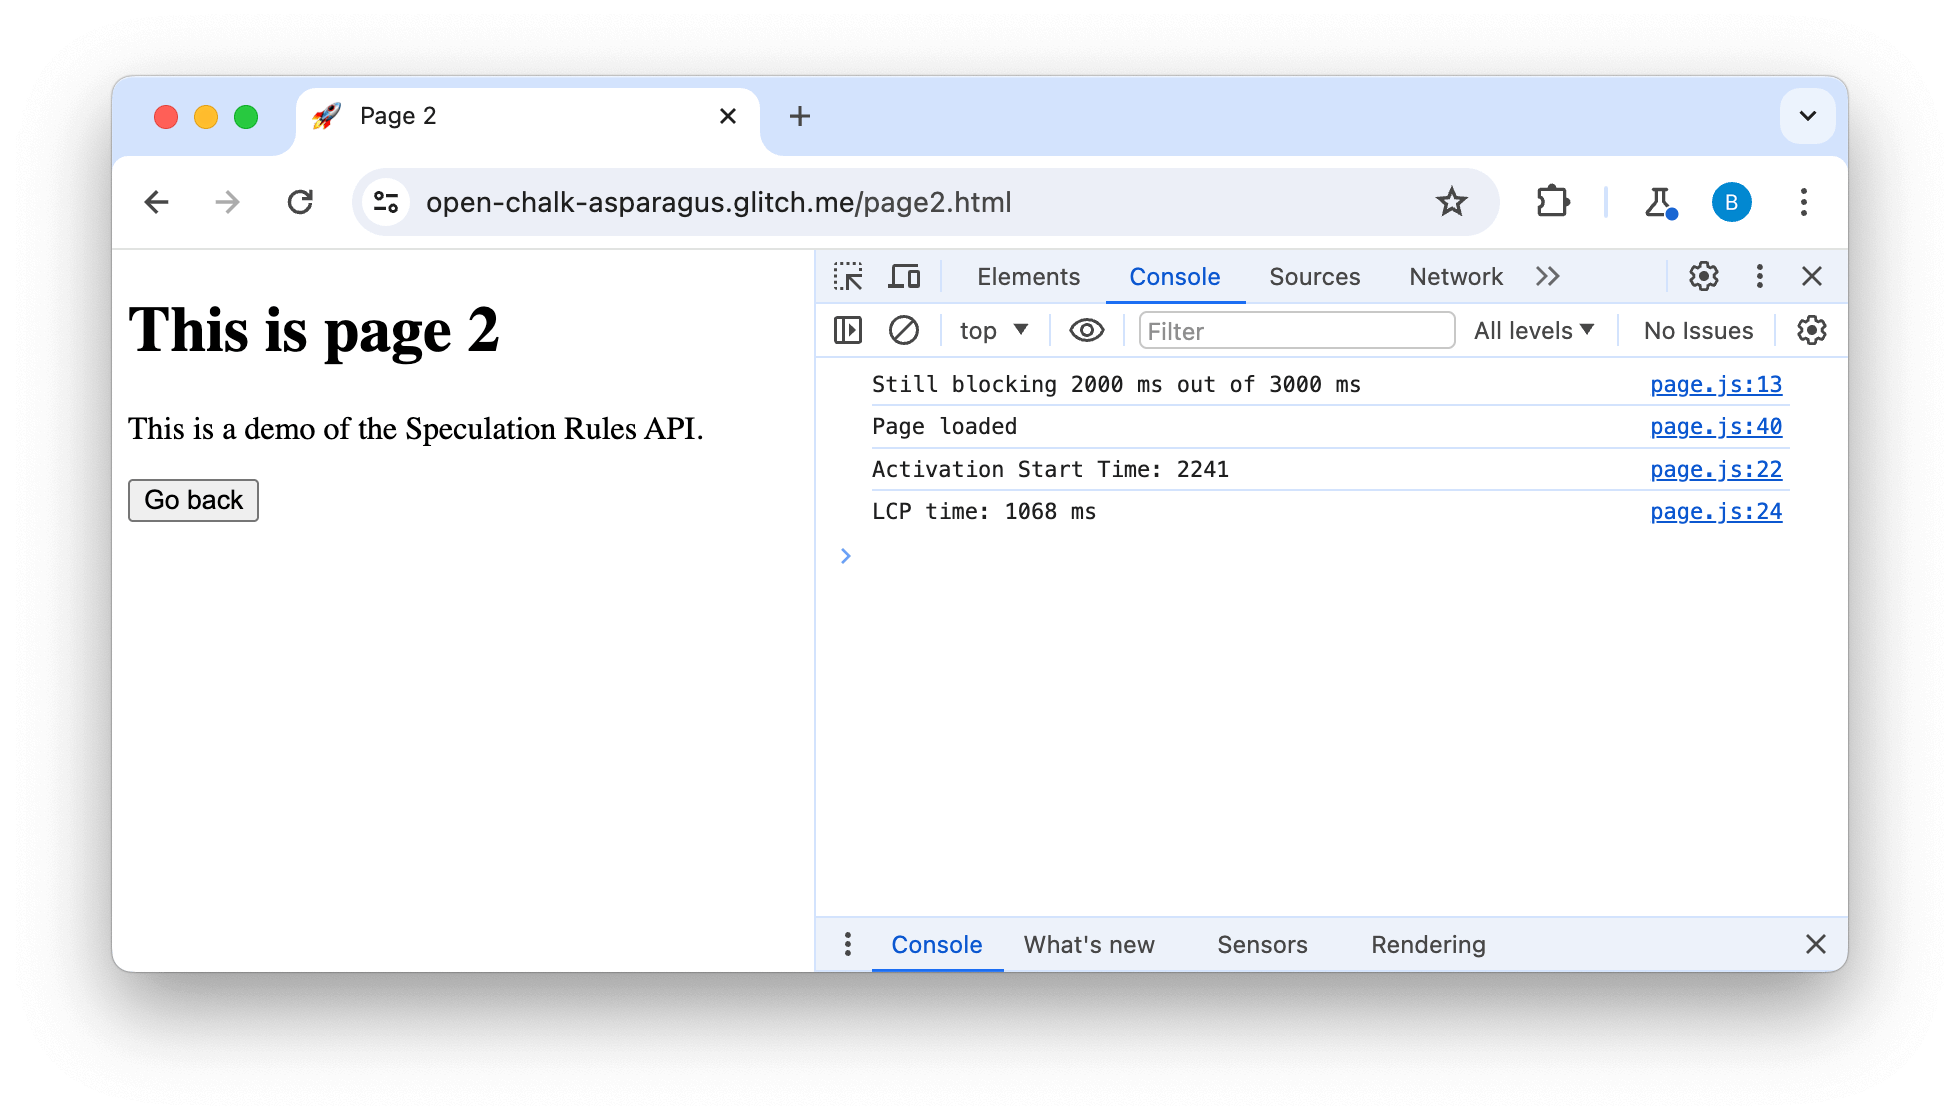Screen dimensions: 1960x1120
Task: Click the Go back button
Action: tap(192, 499)
